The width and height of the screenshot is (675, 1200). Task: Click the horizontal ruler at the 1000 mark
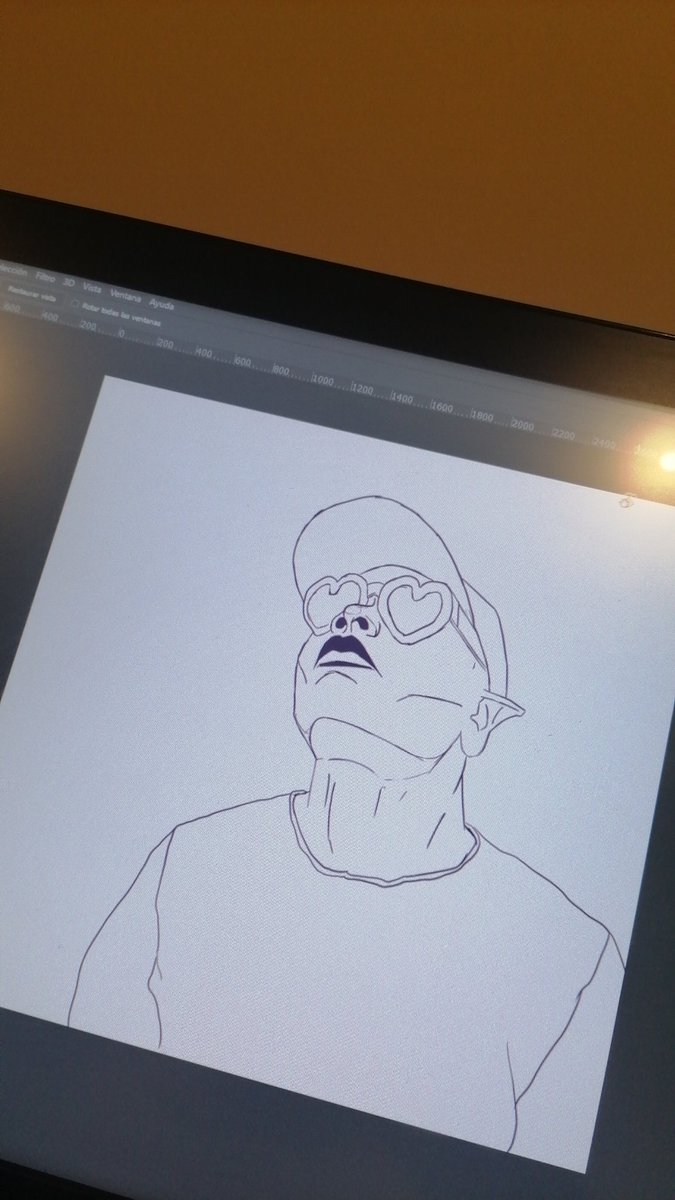[x=321, y=381]
